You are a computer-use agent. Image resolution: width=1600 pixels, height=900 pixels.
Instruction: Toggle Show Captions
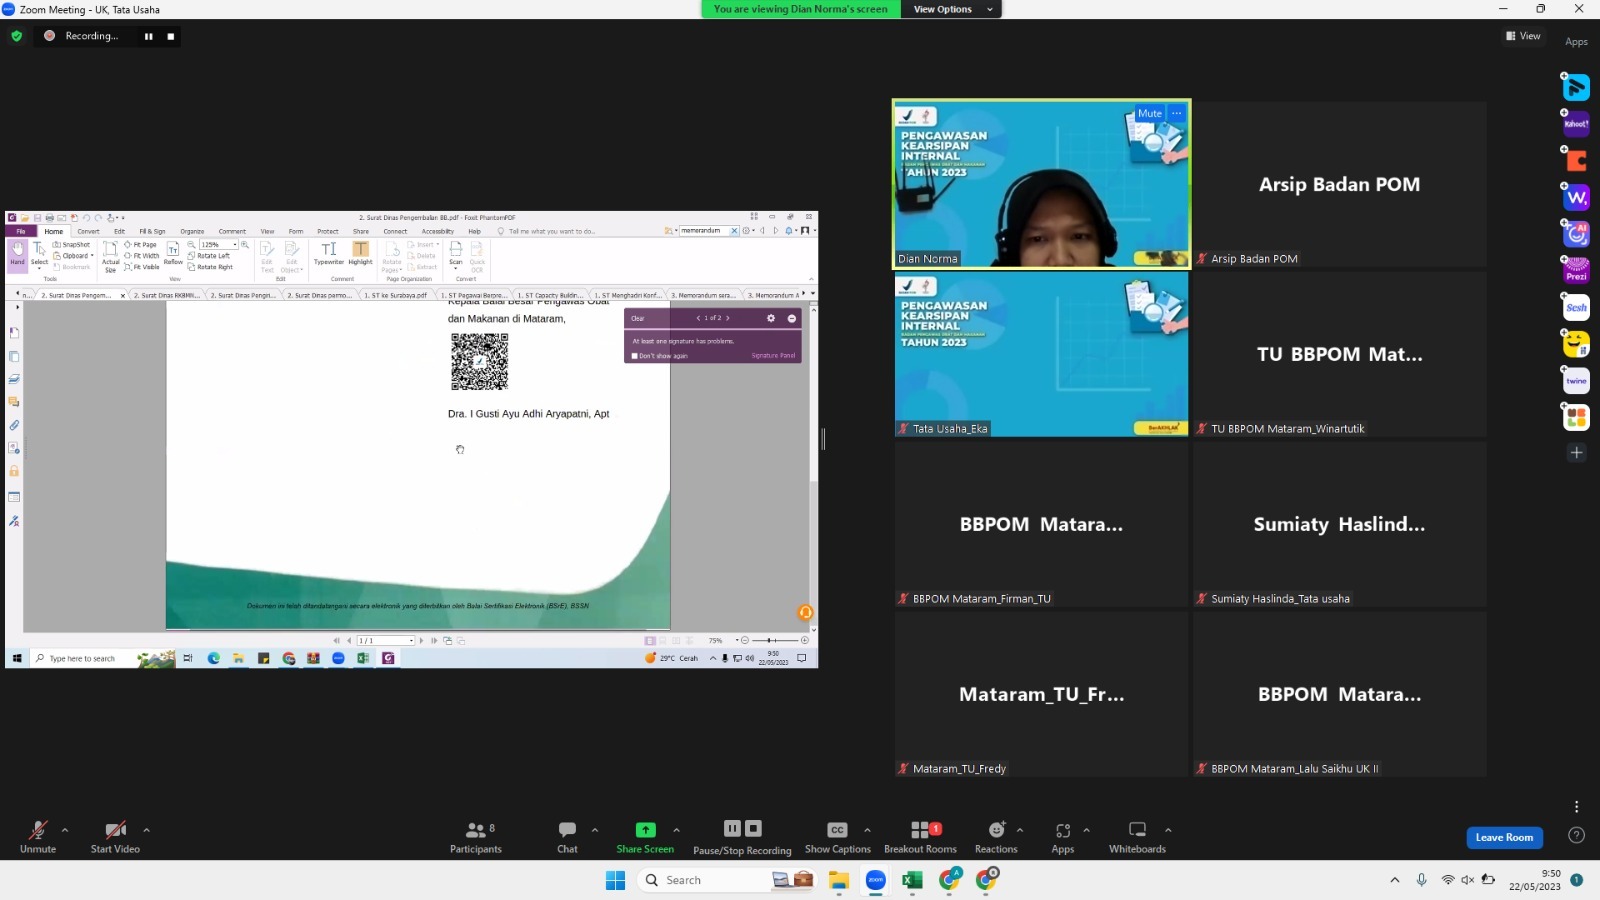[837, 836]
